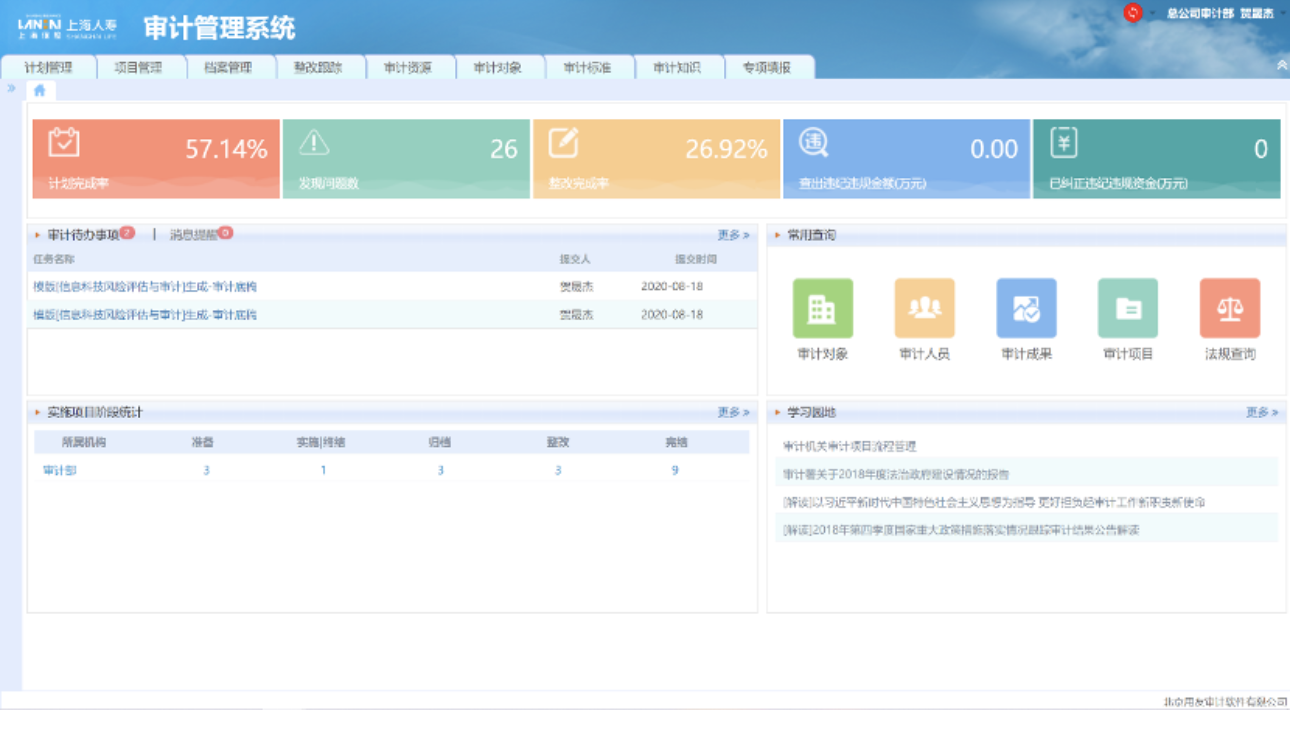The height and width of the screenshot is (730, 1292).
Task: Click the red refresh icon at top right
Action: [1132, 13]
